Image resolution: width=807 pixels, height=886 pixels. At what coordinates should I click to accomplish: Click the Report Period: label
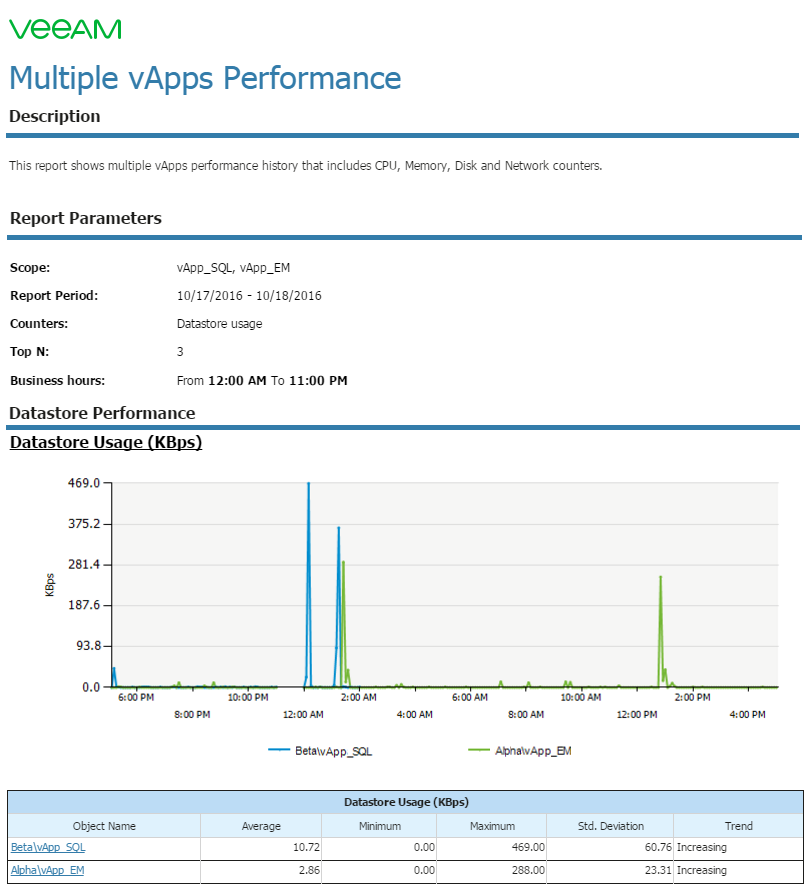tap(54, 296)
